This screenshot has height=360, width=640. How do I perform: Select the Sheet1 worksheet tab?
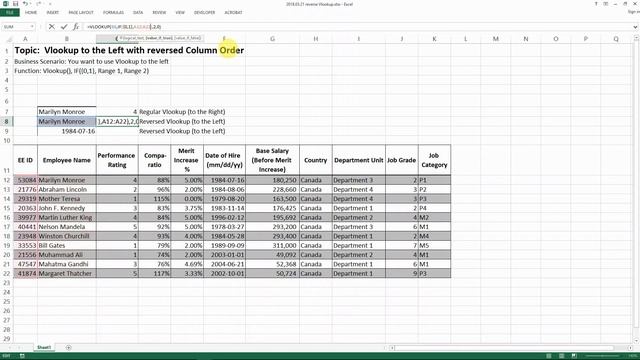tap(44, 347)
